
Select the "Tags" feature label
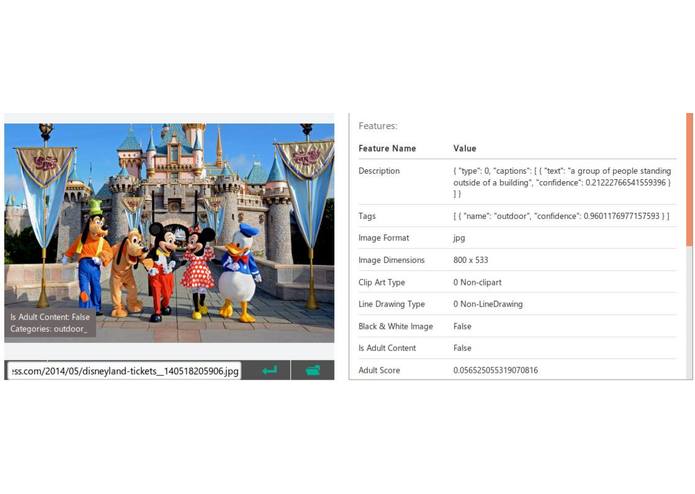click(367, 216)
